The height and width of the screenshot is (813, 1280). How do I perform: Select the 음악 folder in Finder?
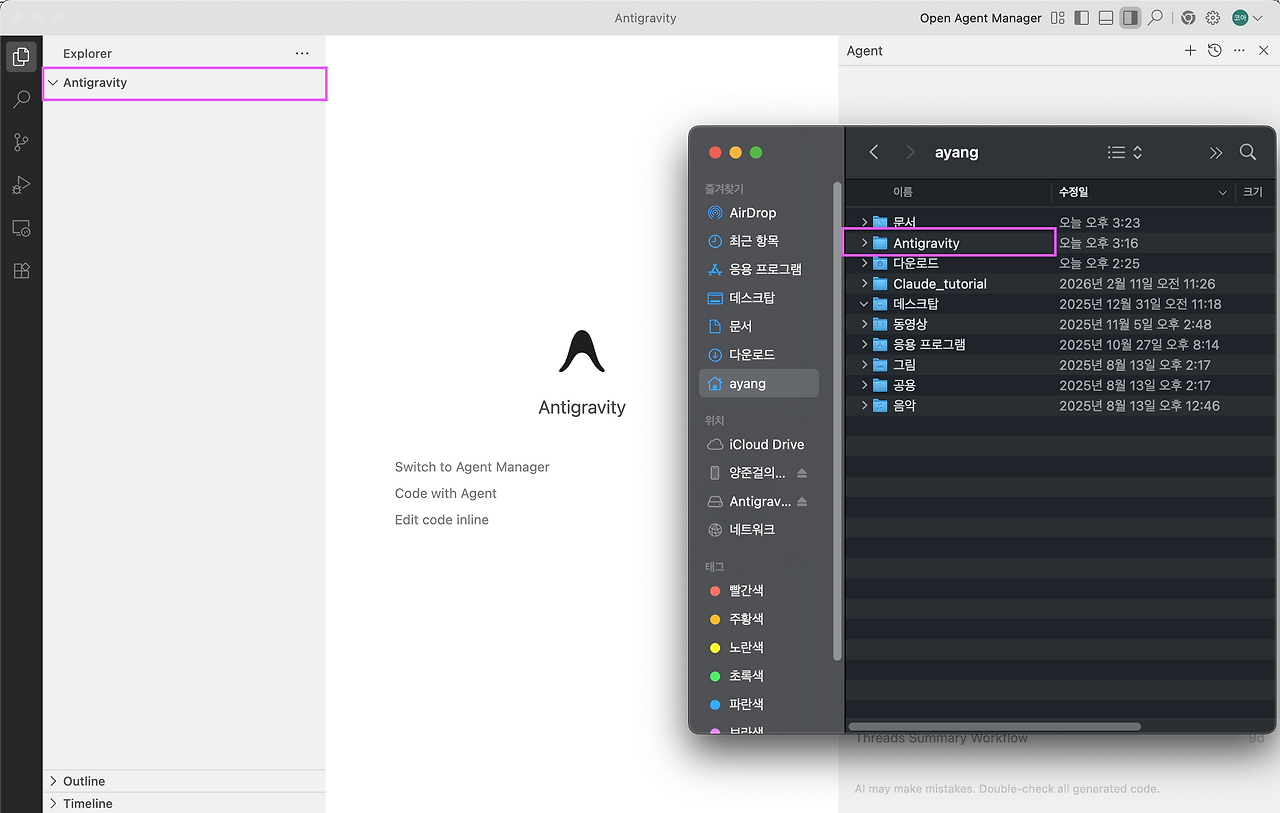(x=1060, y=406)
